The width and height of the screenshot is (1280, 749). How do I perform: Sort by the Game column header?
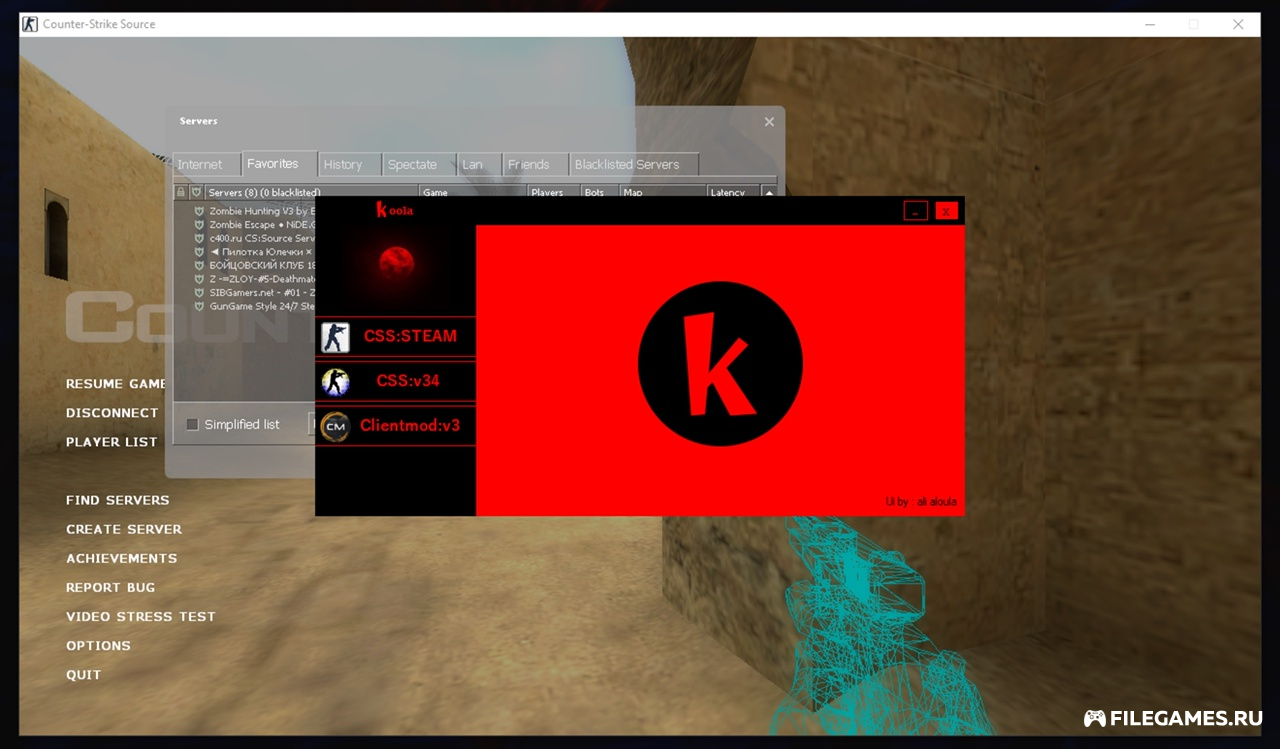pyautogui.click(x=473, y=192)
